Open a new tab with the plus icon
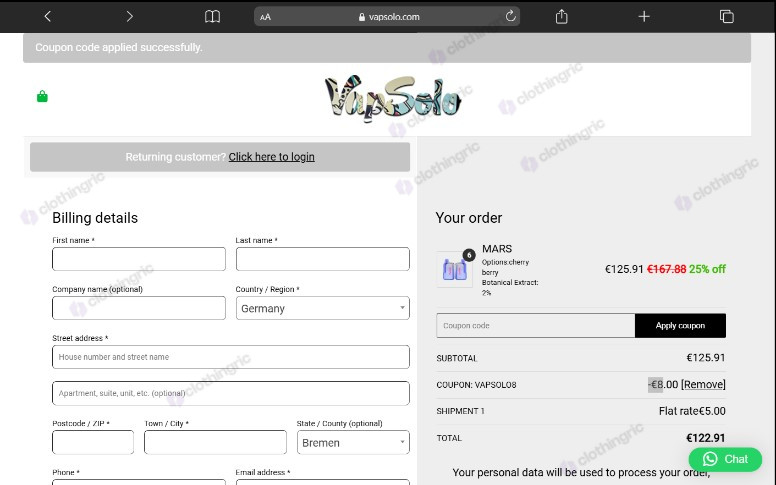 point(644,16)
